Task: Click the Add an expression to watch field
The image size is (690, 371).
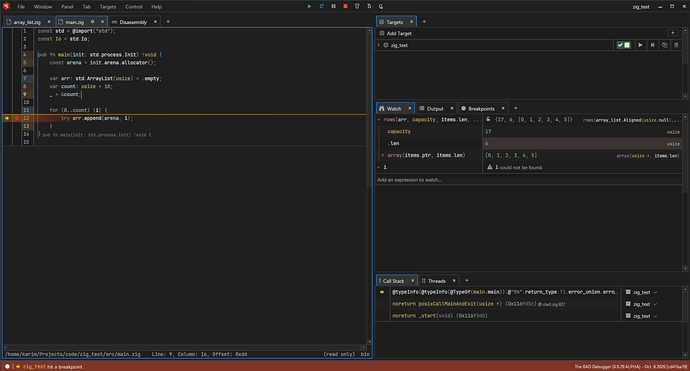Action: [x=529, y=180]
